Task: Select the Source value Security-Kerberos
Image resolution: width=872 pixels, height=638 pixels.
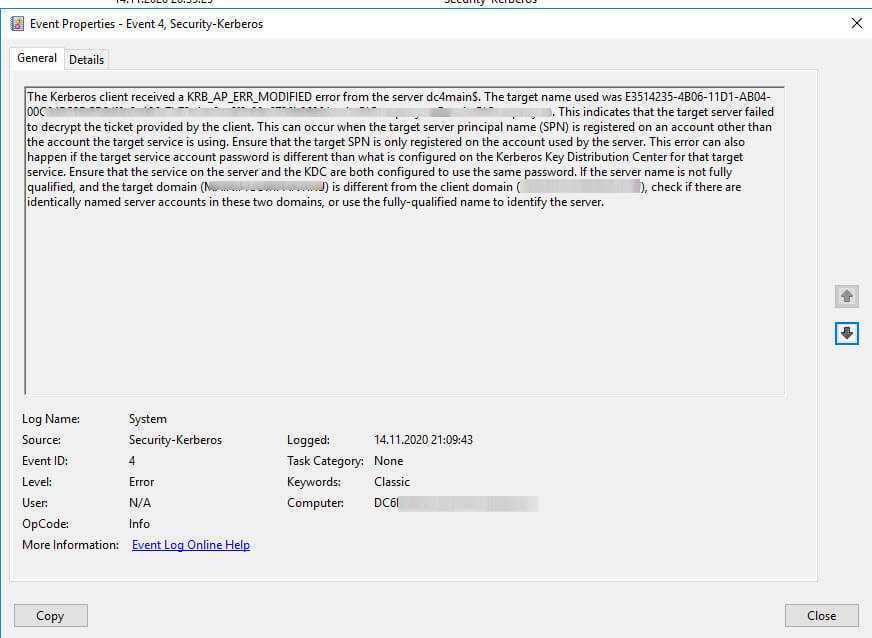Action: pos(175,440)
